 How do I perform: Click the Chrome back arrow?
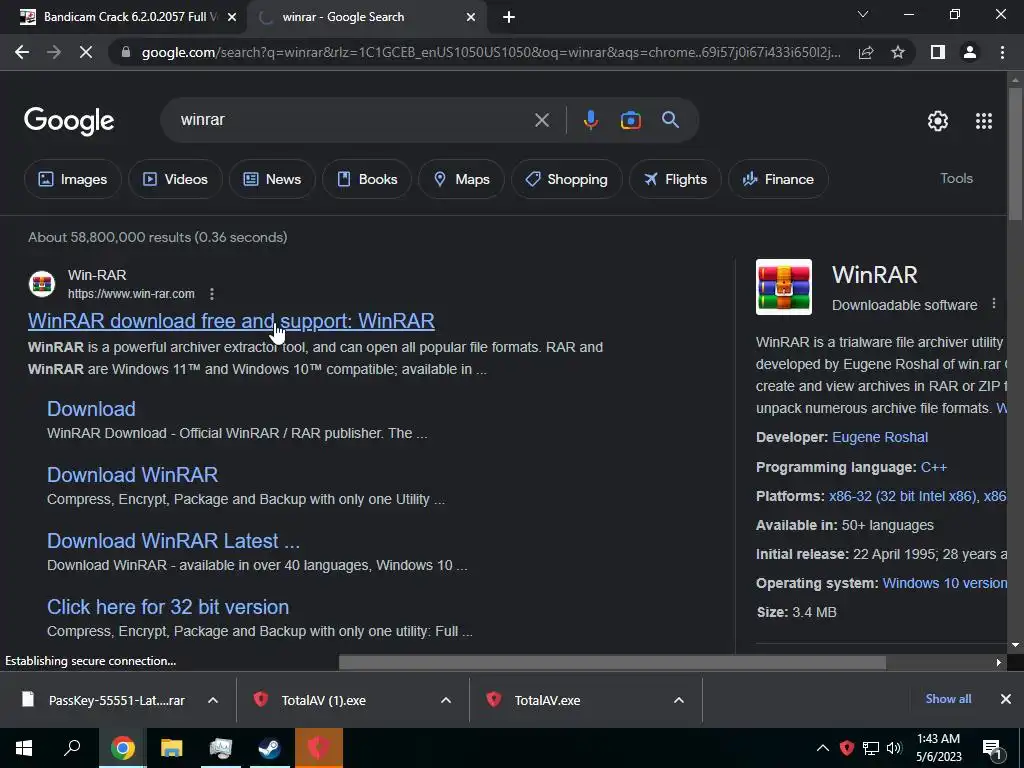point(22,52)
